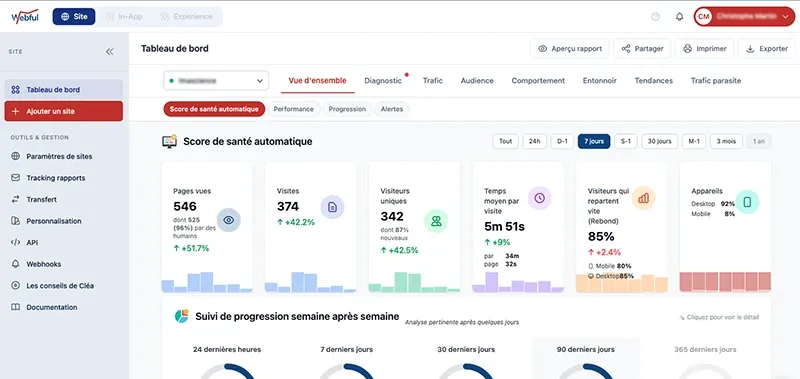Select Progression pill
The image size is (800, 379).
(347, 109)
